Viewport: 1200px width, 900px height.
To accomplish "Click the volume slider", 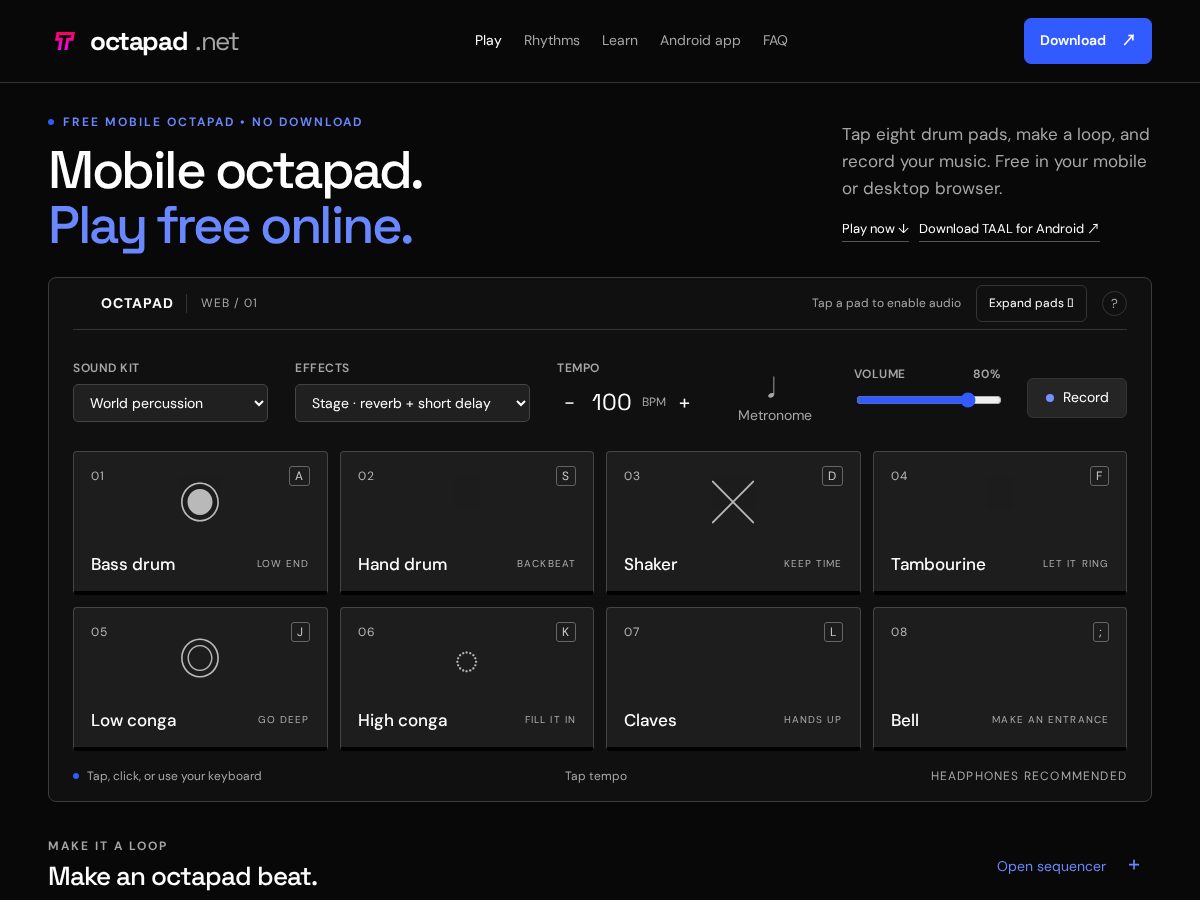I will click(929, 400).
